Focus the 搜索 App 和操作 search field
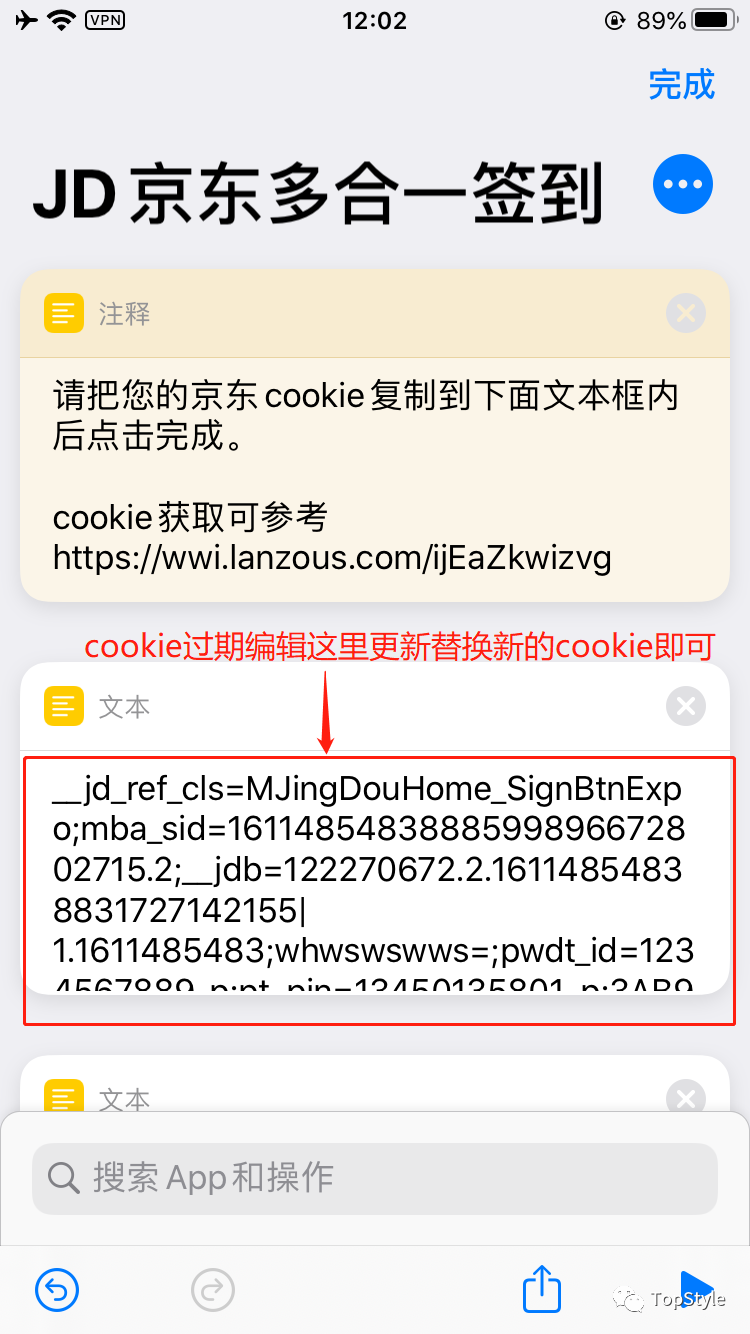Screen dimensions: 750x1334 [x=375, y=1178]
